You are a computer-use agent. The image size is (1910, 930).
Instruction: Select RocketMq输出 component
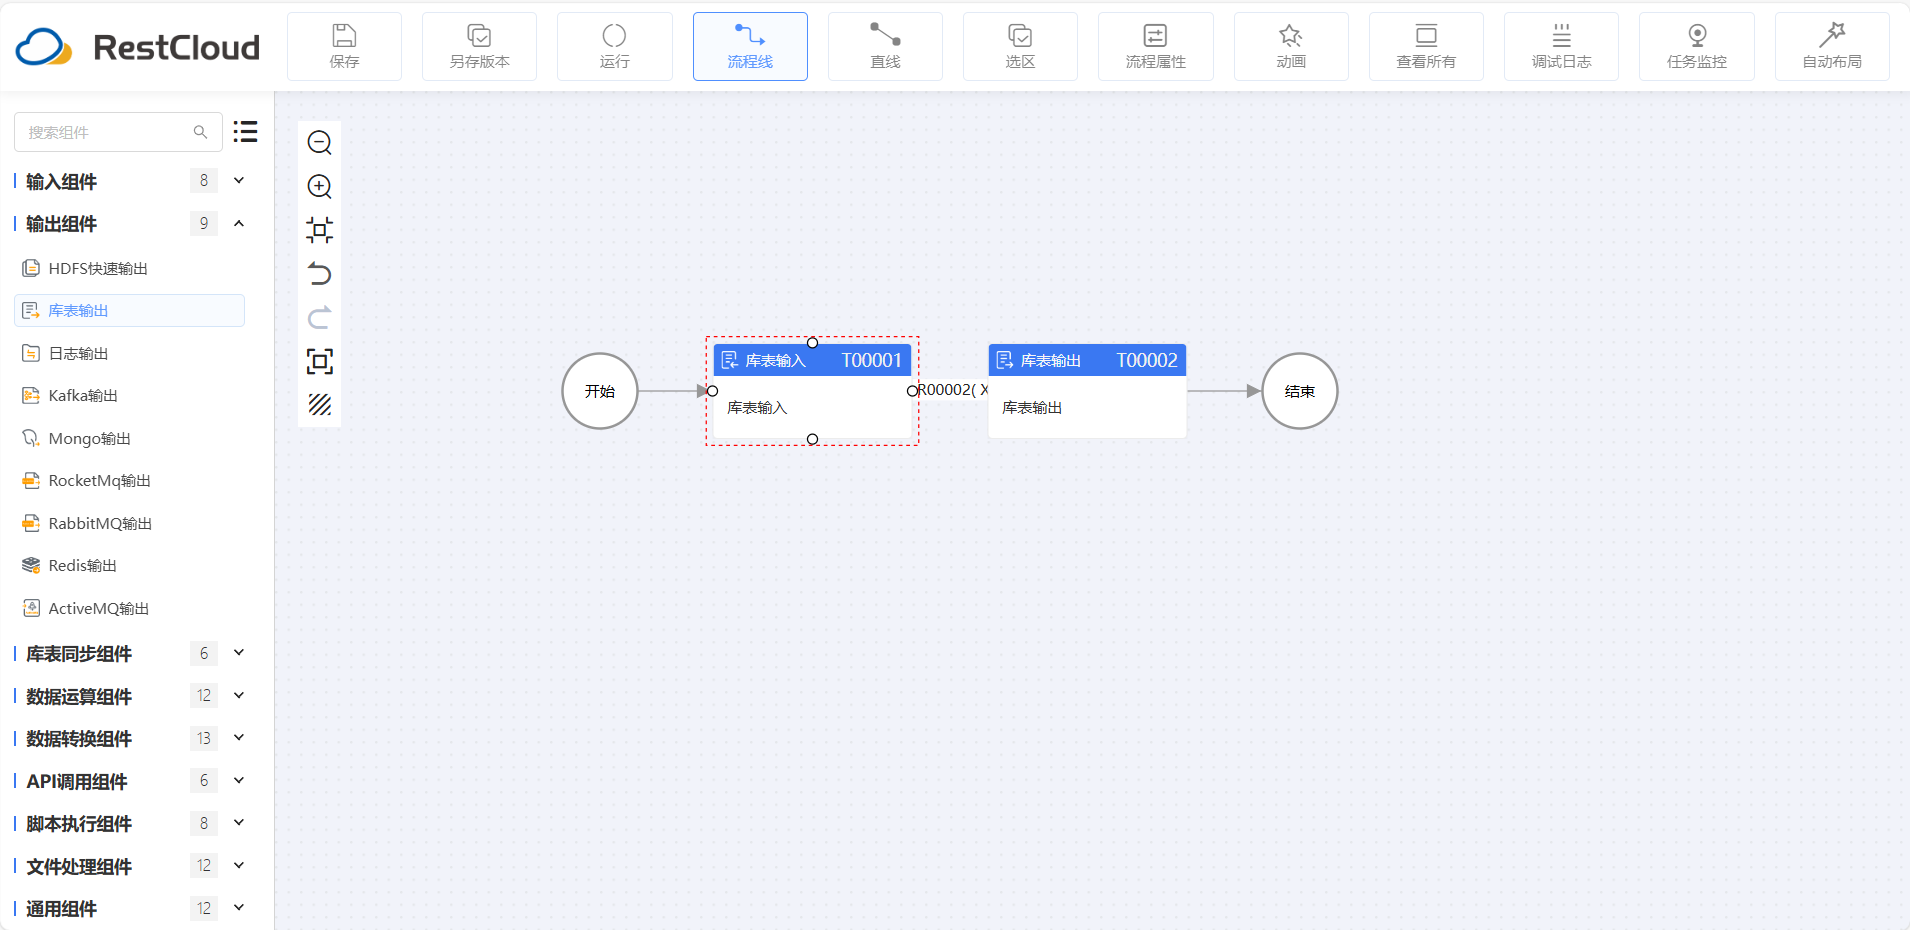point(129,480)
